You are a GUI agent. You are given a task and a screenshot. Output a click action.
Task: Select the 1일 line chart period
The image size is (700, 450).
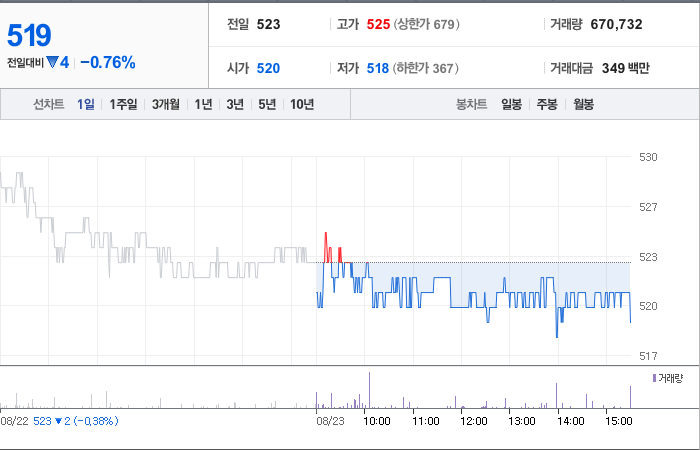click(86, 104)
